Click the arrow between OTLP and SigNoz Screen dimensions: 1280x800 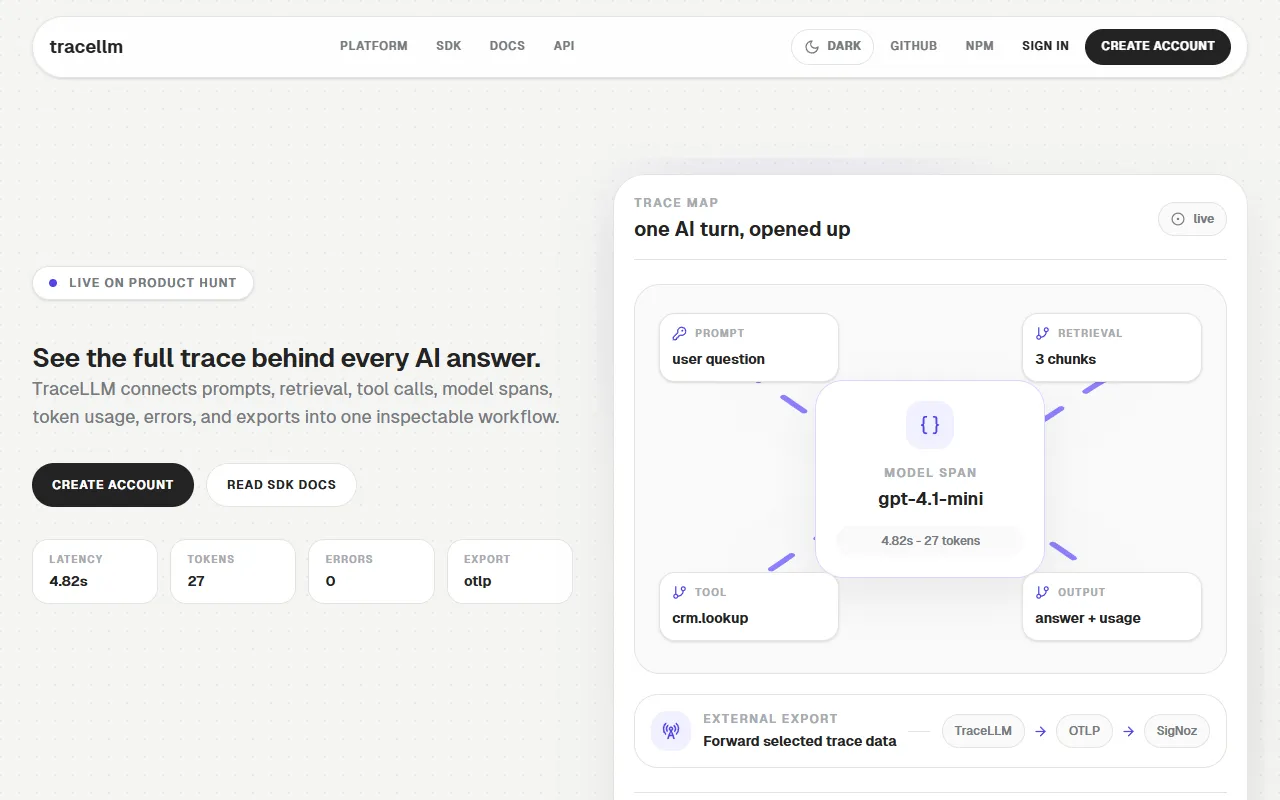[1129, 731]
